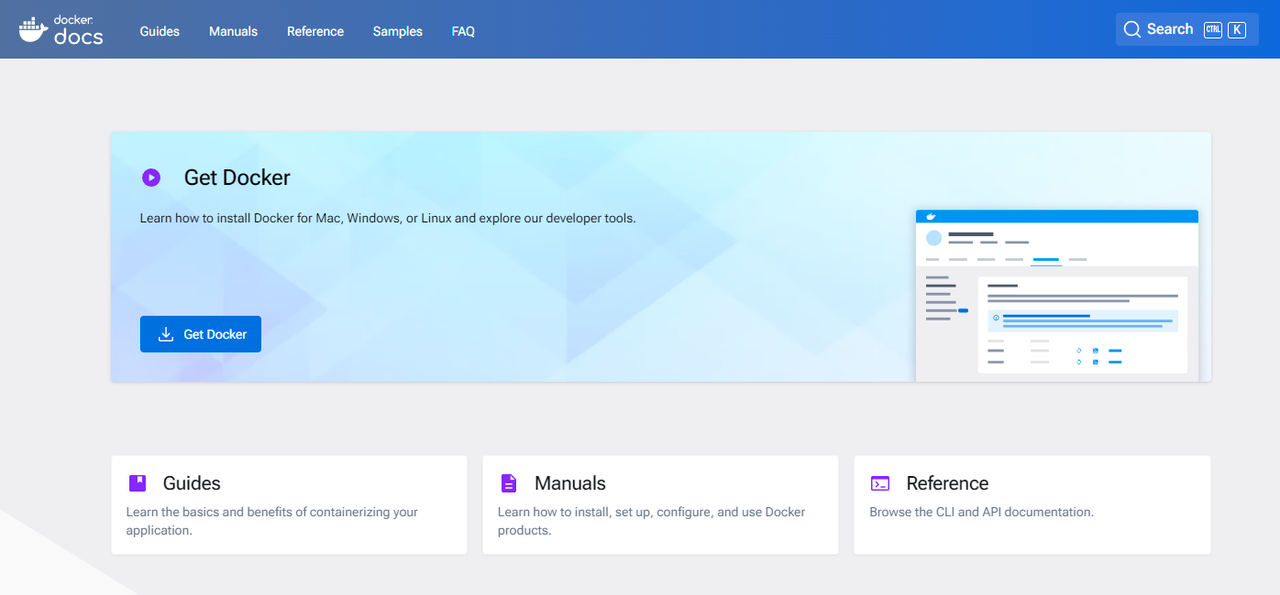
Task: Open the Manuals card heading
Action: click(570, 483)
